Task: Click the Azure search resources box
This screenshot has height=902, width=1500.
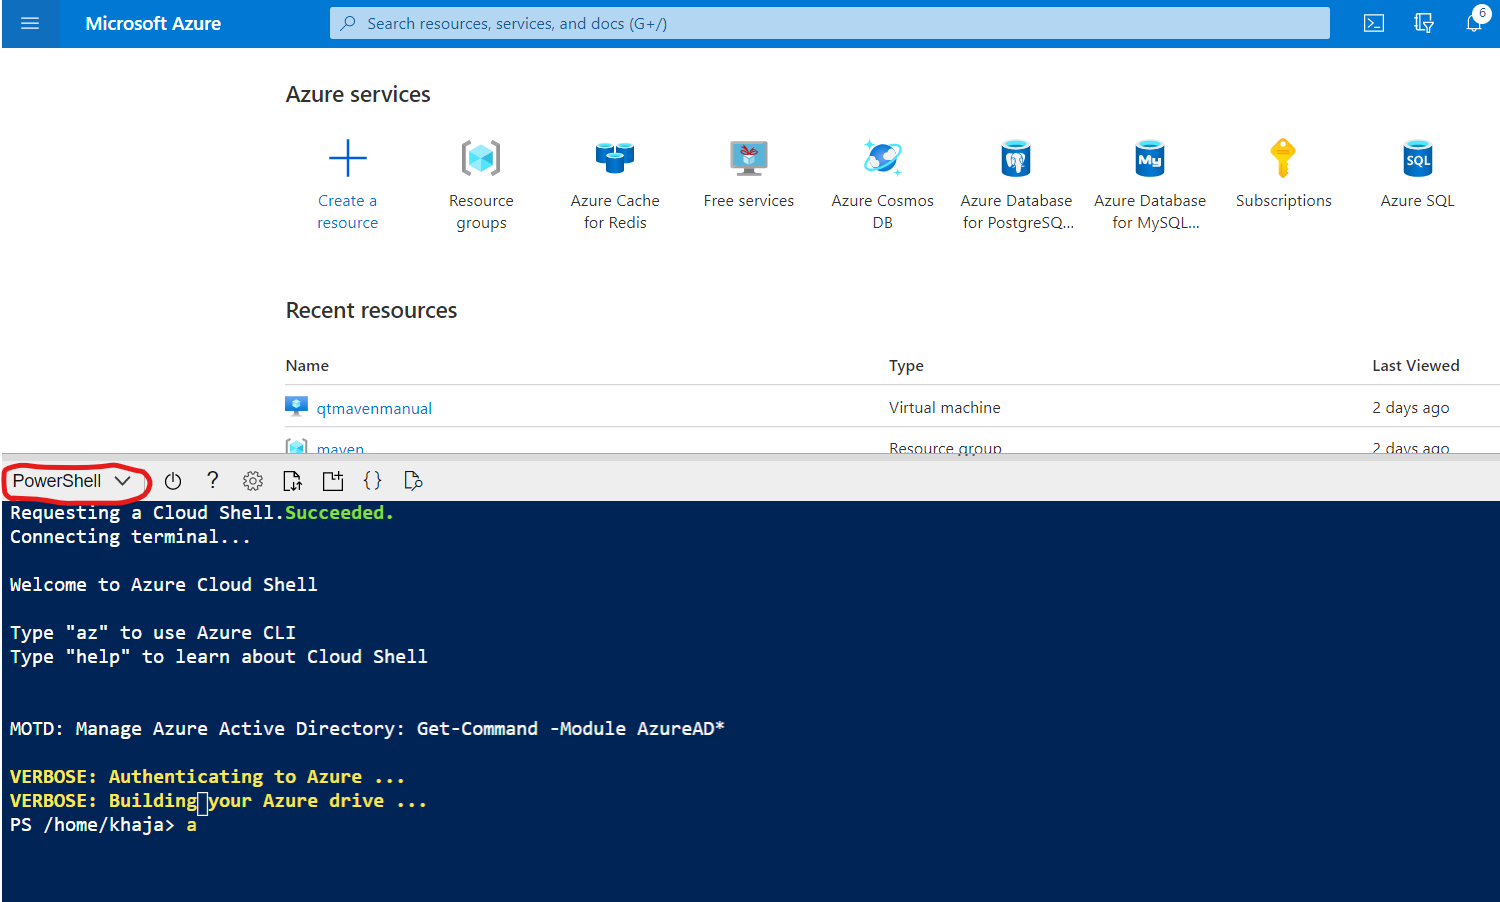Action: (x=830, y=23)
